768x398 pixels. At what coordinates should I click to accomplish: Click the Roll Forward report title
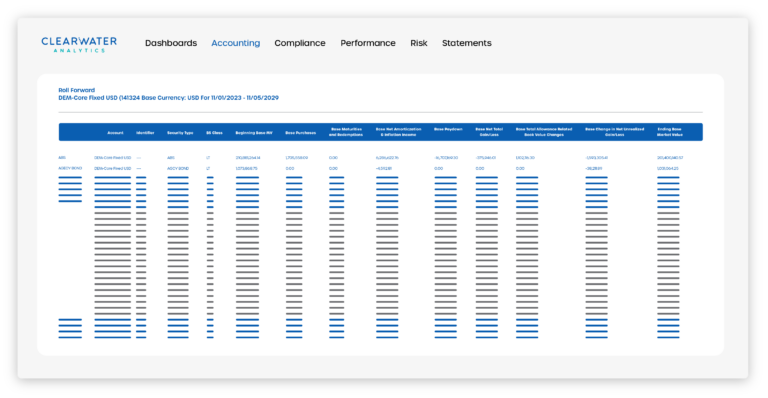76,90
